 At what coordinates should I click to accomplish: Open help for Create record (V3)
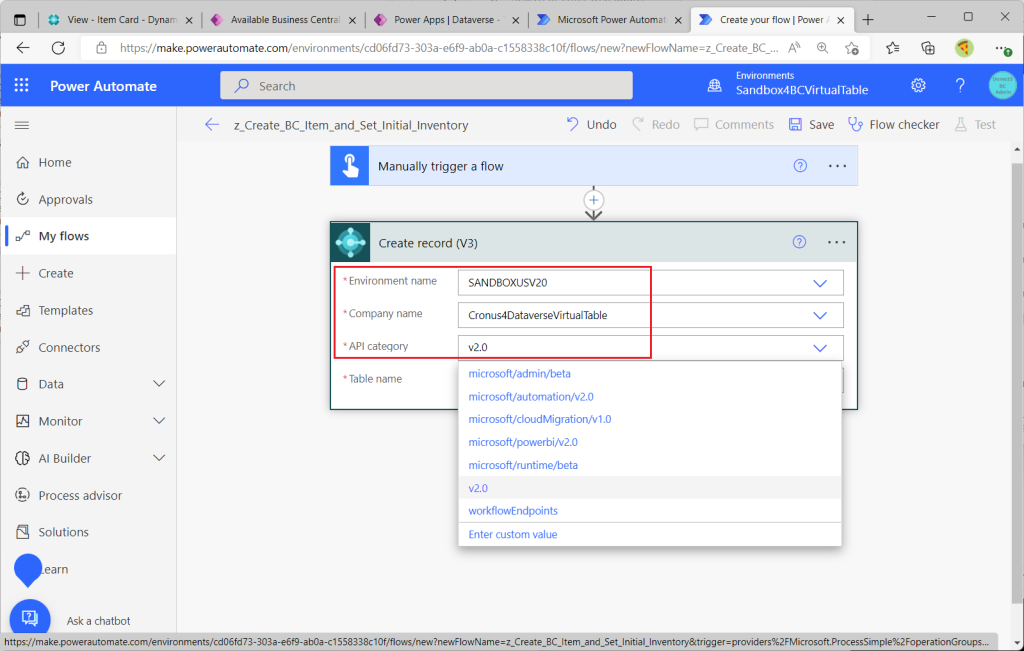coord(799,242)
